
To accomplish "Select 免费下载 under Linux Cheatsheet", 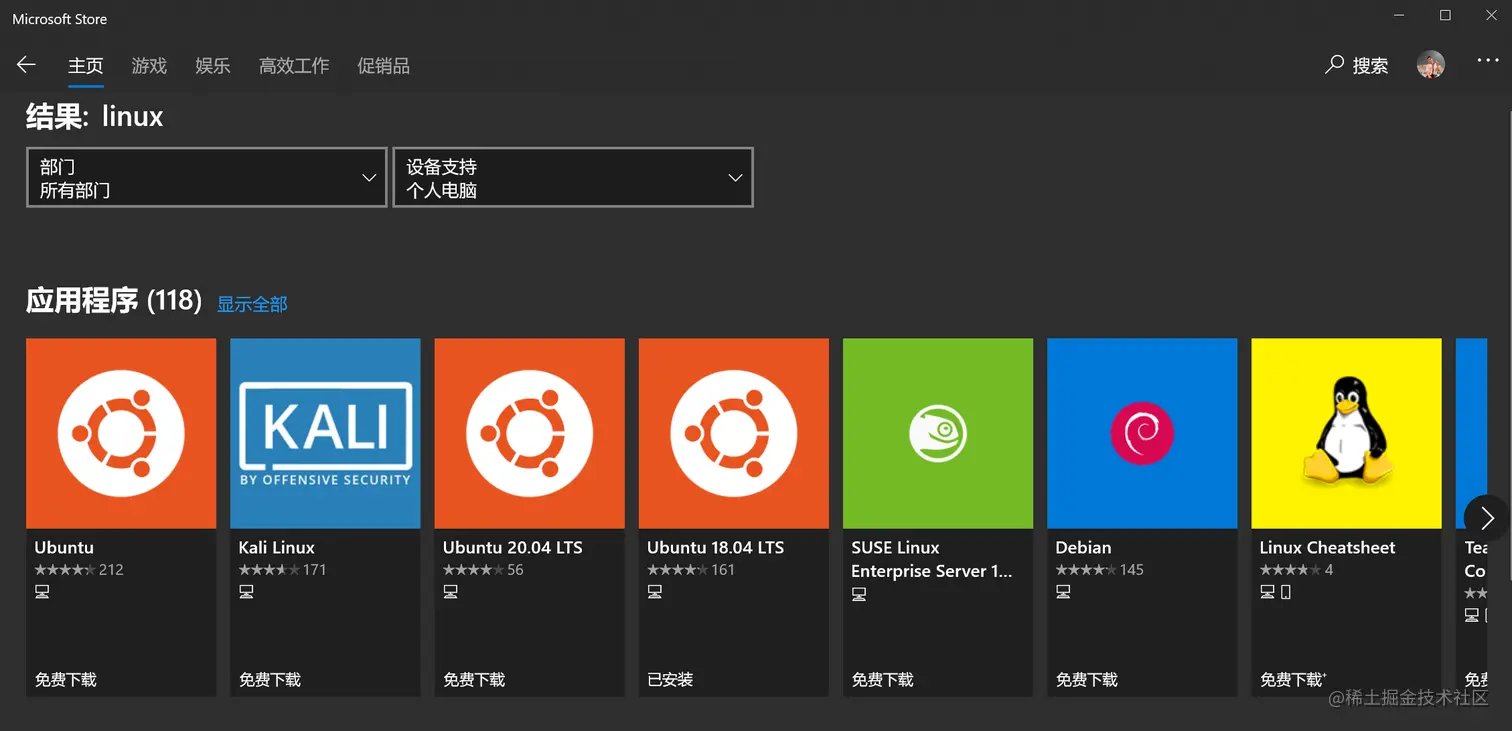I will [x=1291, y=680].
